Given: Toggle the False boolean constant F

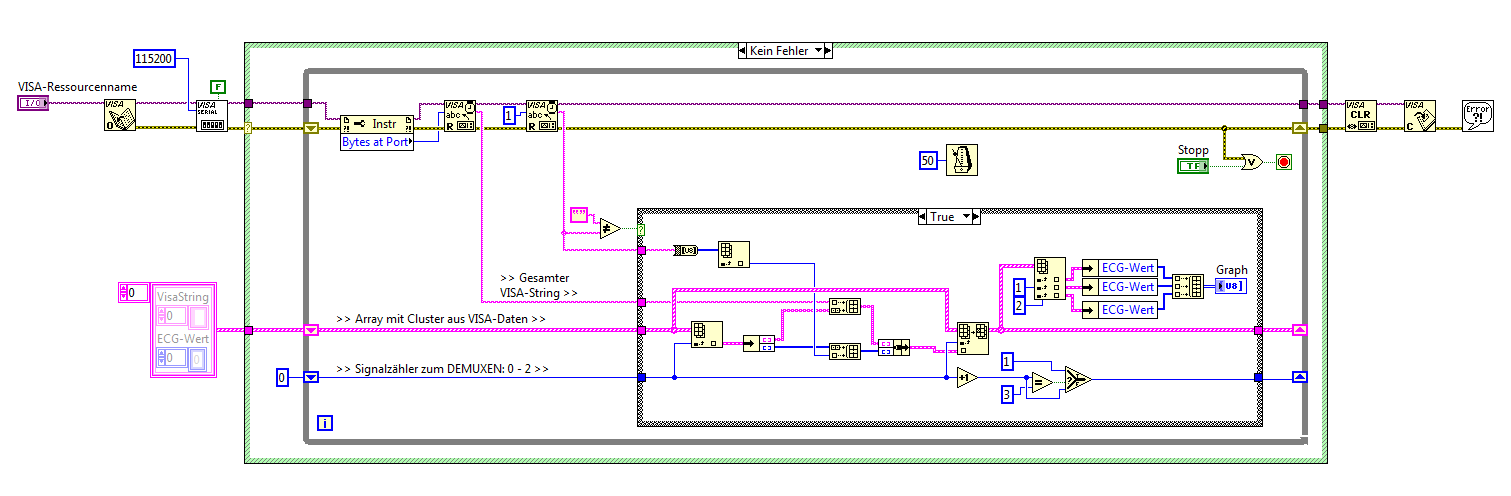Looking at the screenshot, I should tap(218, 87).
